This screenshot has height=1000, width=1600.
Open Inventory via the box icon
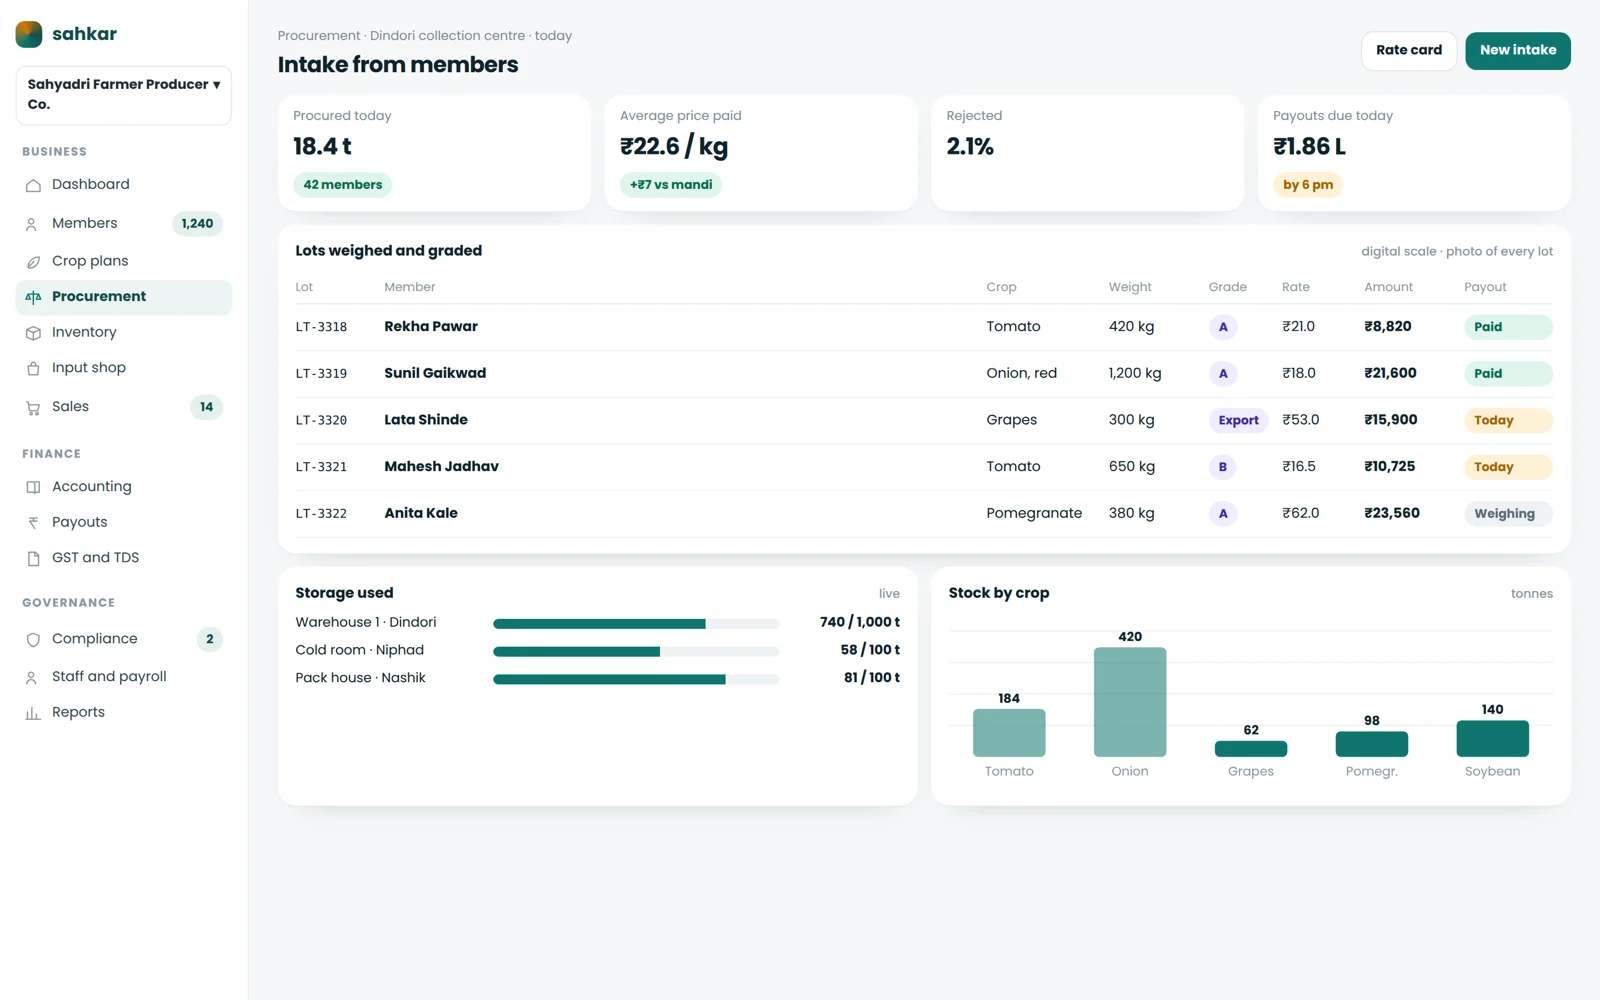point(33,333)
